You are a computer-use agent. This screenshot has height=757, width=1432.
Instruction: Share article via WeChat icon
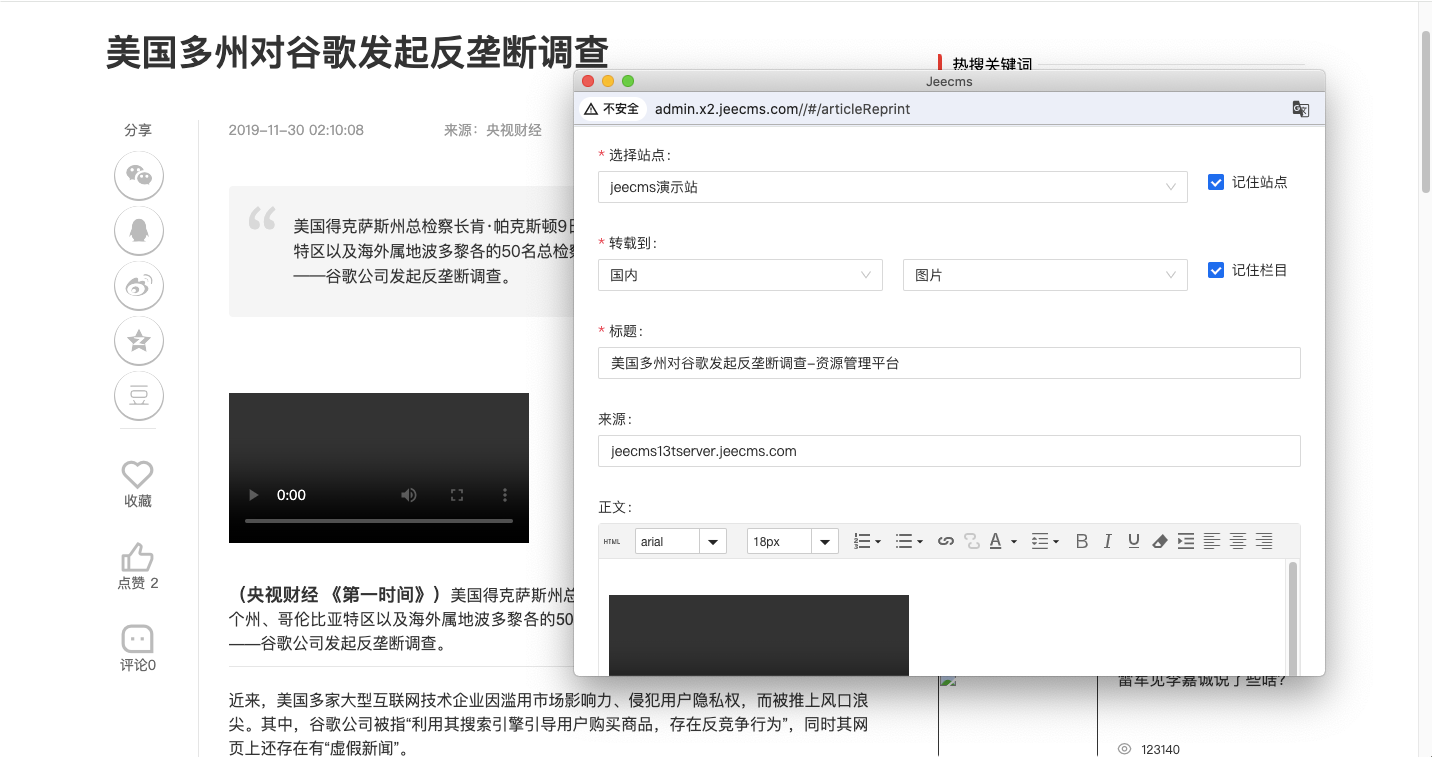click(x=139, y=177)
